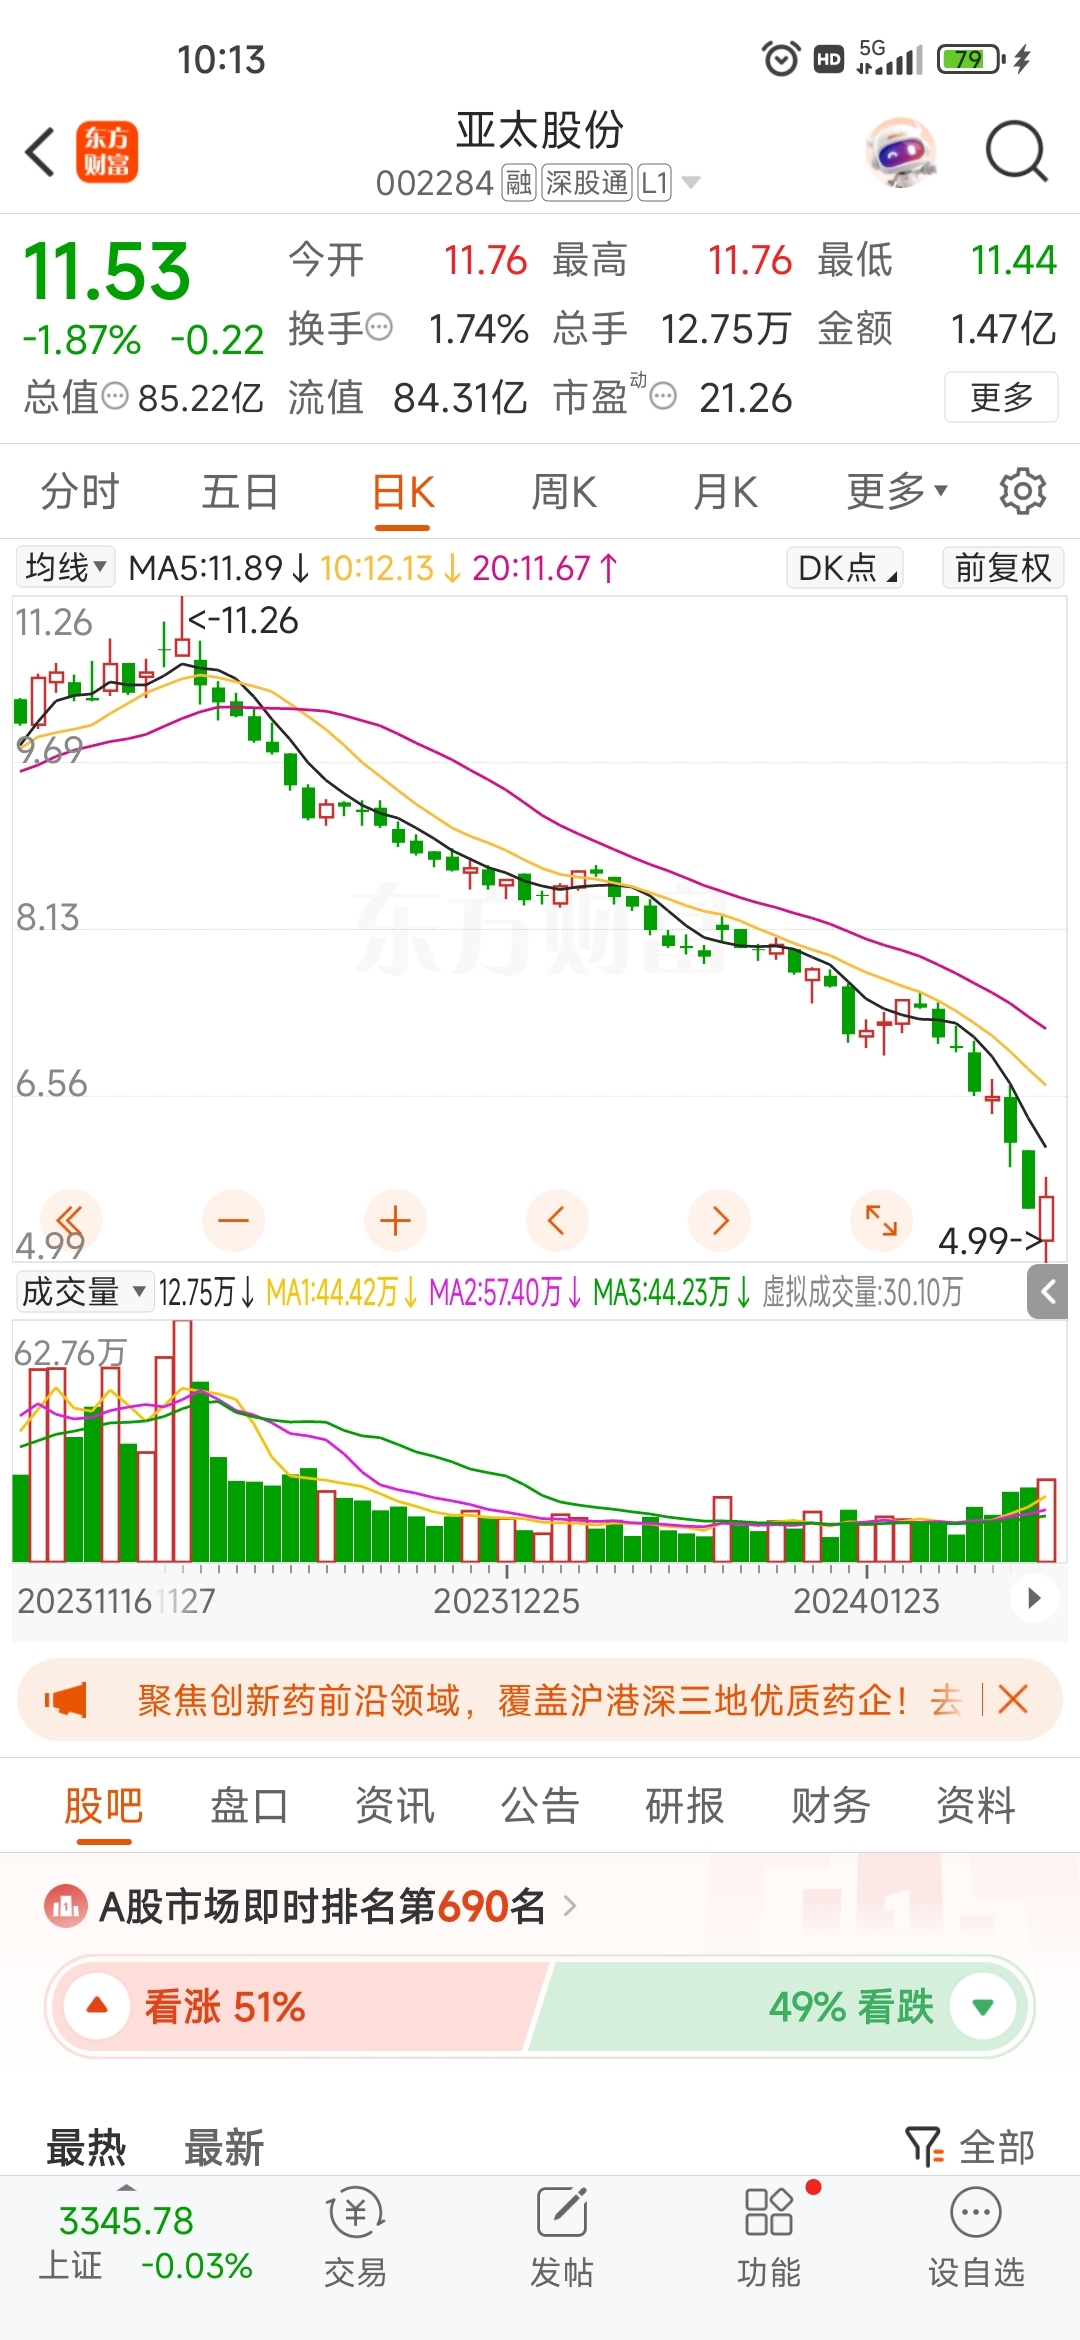The width and height of the screenshot is (1080, 2340).
Task: Open the search magnifier icon
Action: [1016, 153]
